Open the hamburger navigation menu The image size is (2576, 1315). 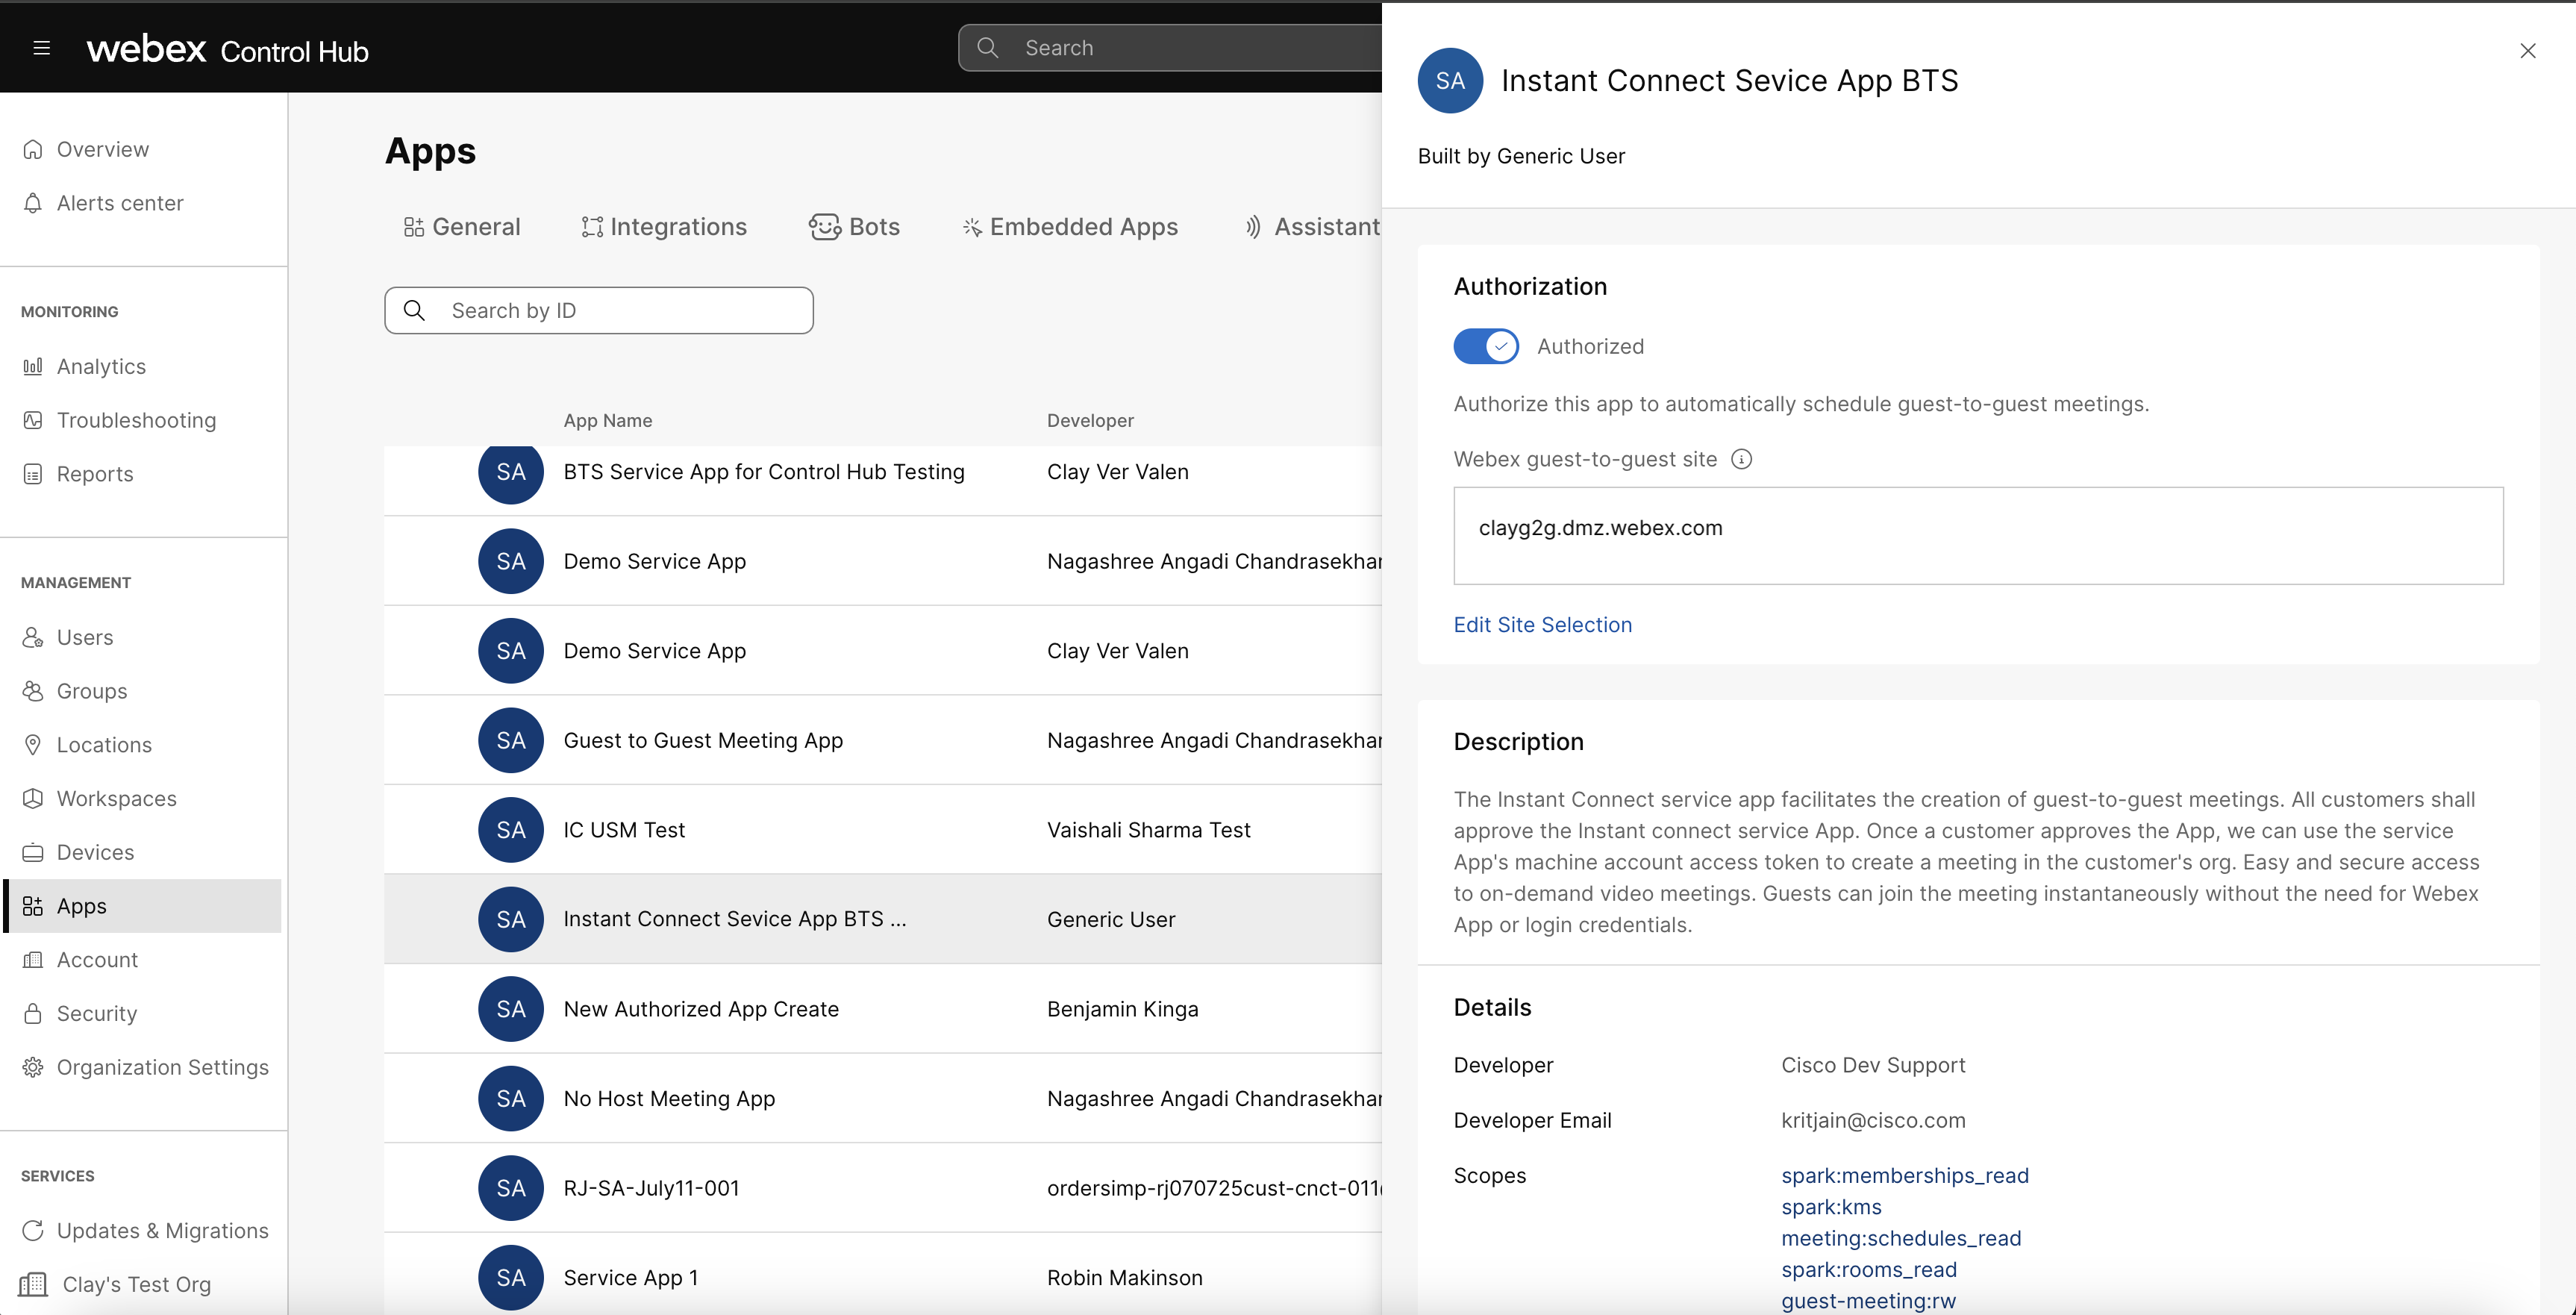[x=41, y=48]
